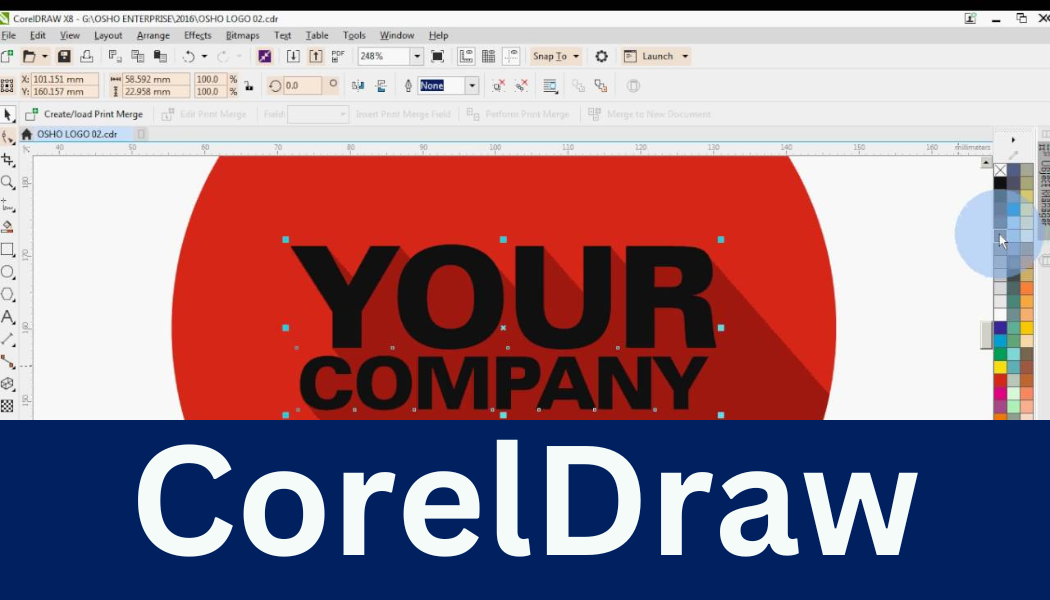Screen dimensions: 1050x600
Task: Click the Launch button
Action: [x=657, y=57]
